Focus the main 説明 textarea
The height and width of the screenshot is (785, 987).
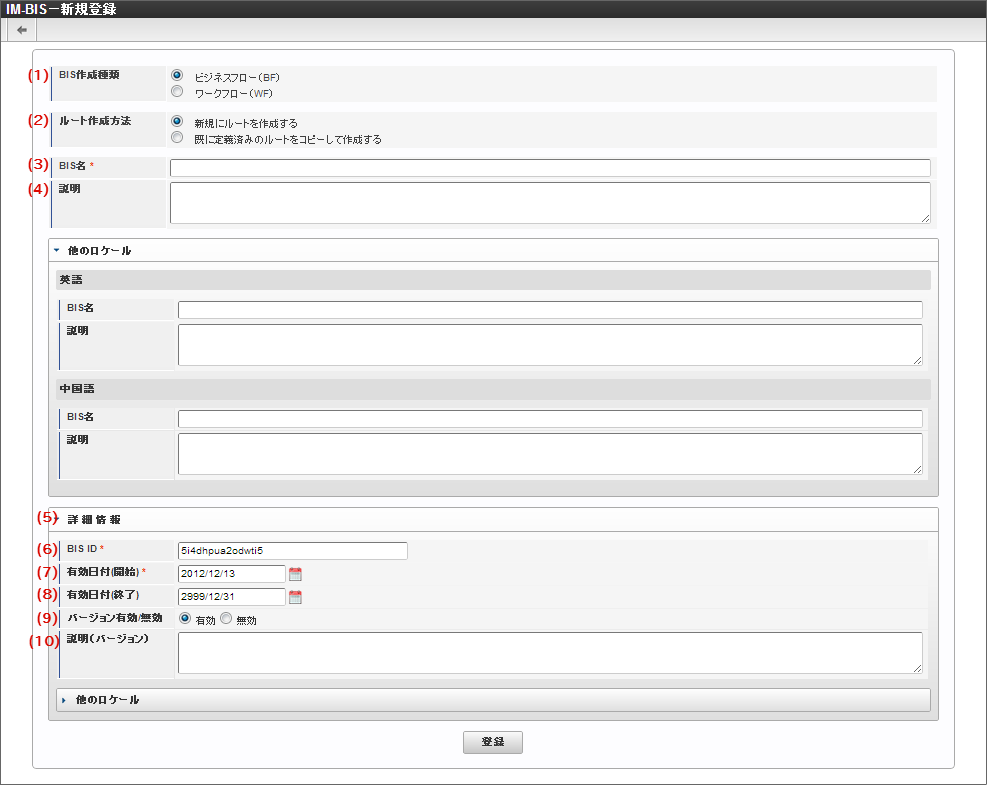[550, 203]
